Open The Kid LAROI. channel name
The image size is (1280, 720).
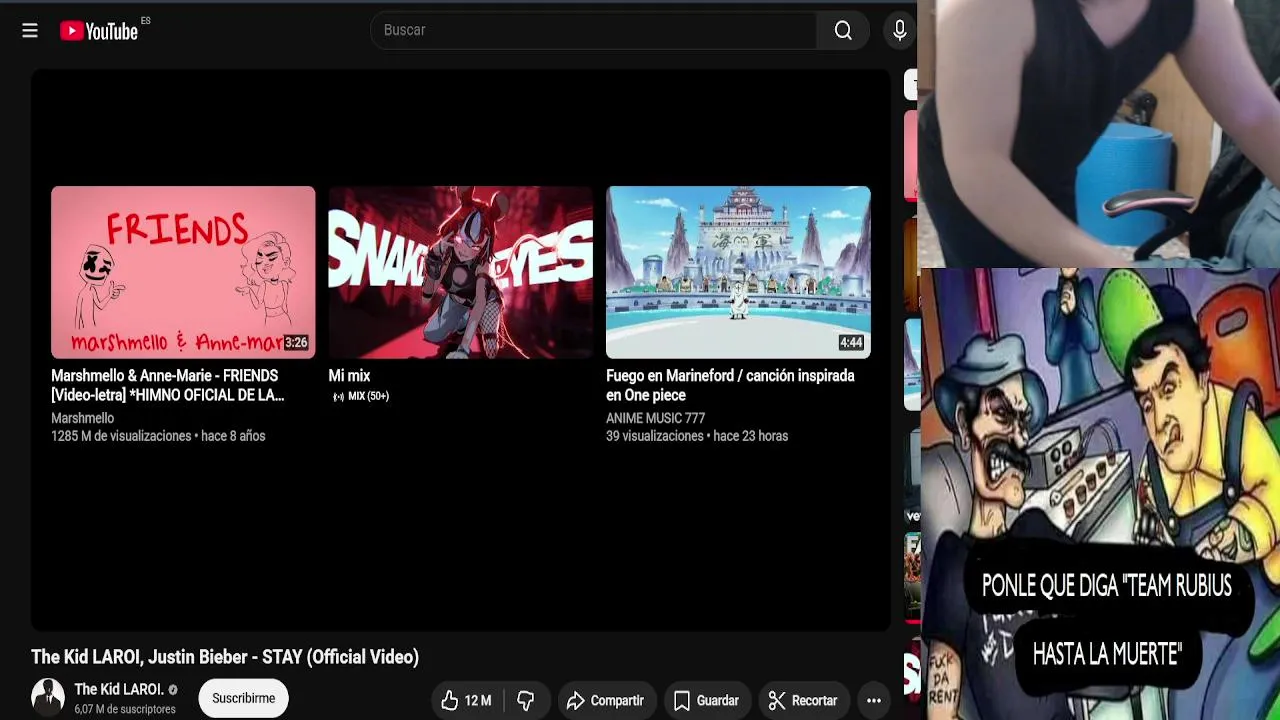119,689
